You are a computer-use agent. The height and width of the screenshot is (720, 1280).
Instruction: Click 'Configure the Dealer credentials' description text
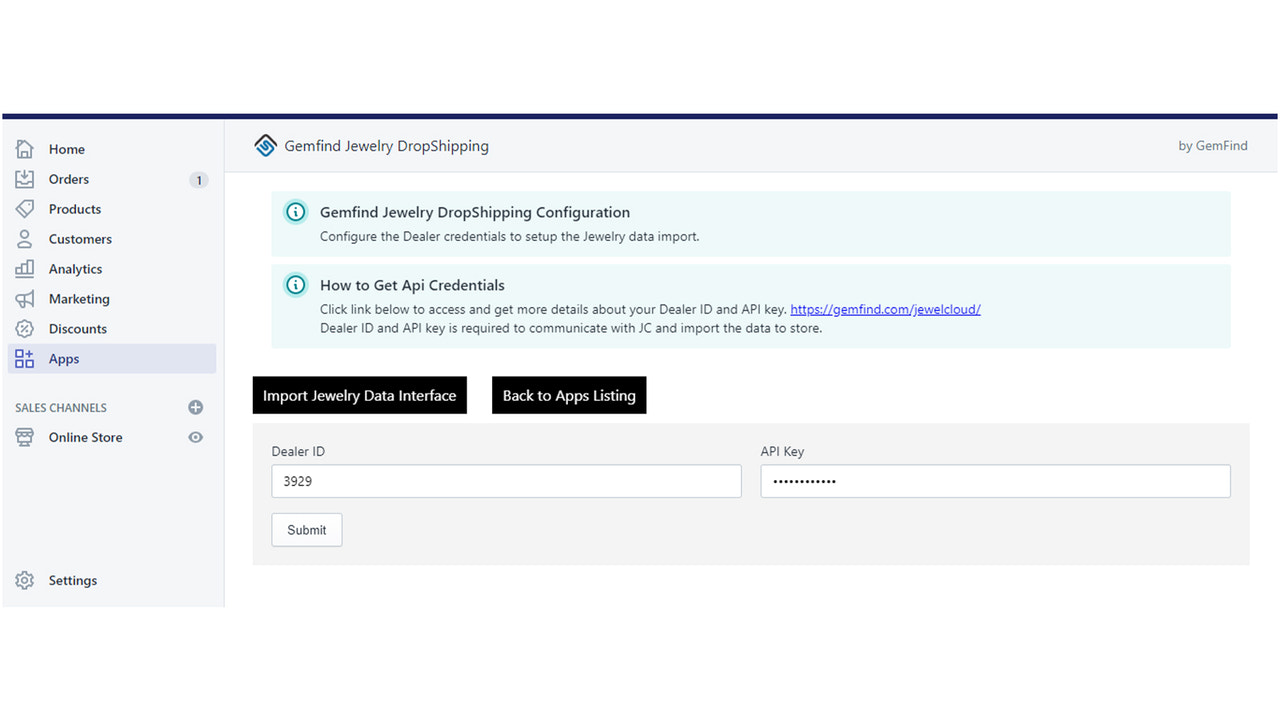[x=510, y=237]
